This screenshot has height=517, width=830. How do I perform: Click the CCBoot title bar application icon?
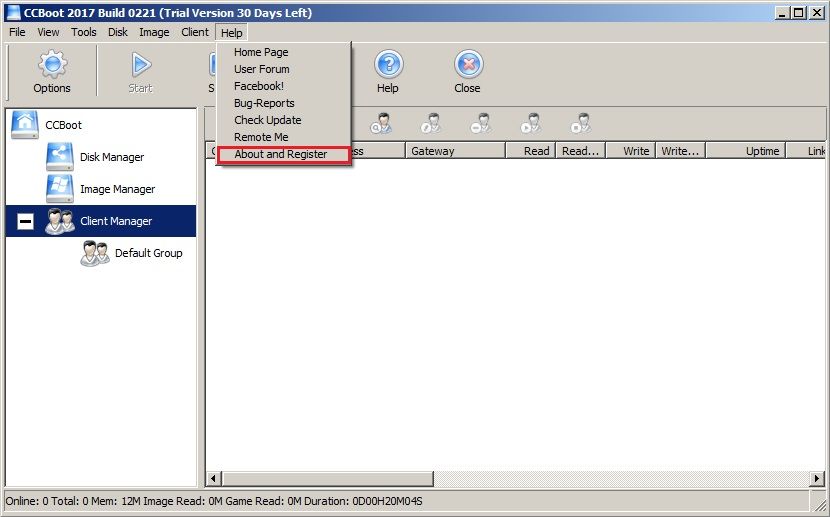(13, 13)
